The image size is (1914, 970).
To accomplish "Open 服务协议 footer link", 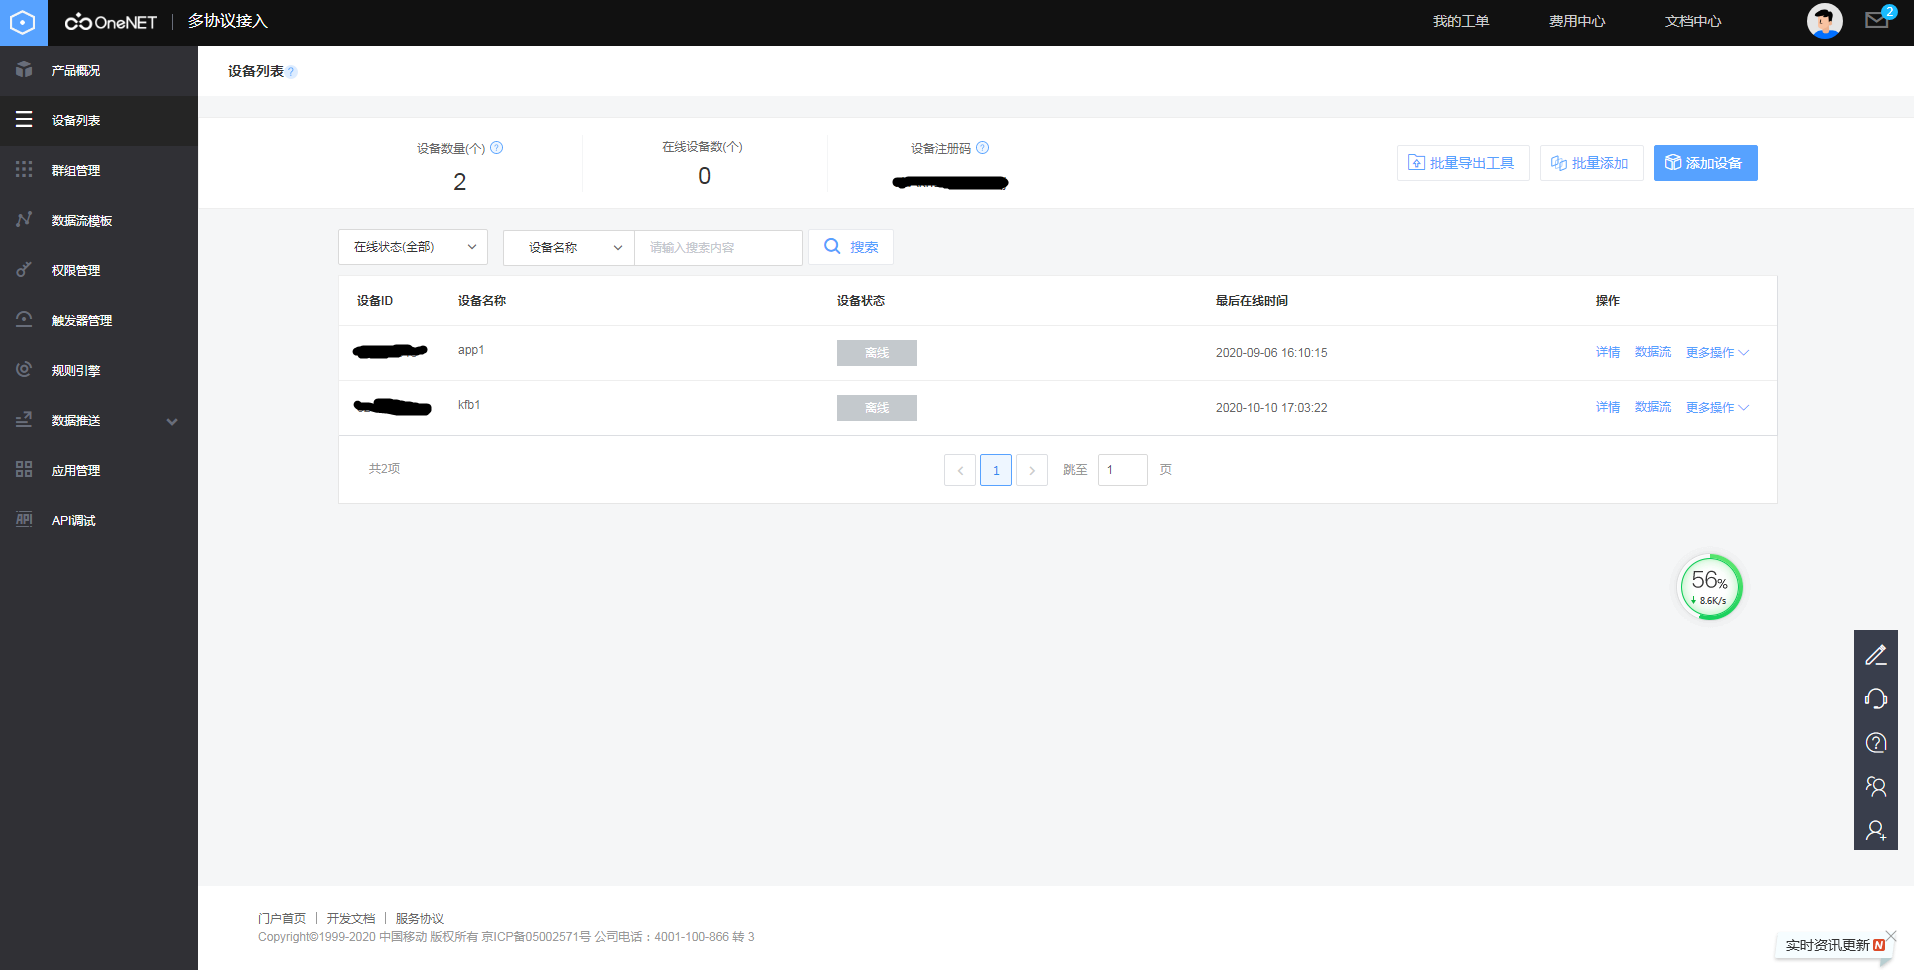I will pyautogui.click(x=420, y=918).
